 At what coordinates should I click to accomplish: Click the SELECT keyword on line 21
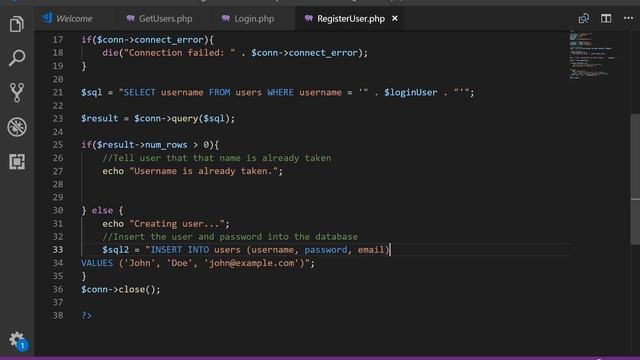pos(139,92)
